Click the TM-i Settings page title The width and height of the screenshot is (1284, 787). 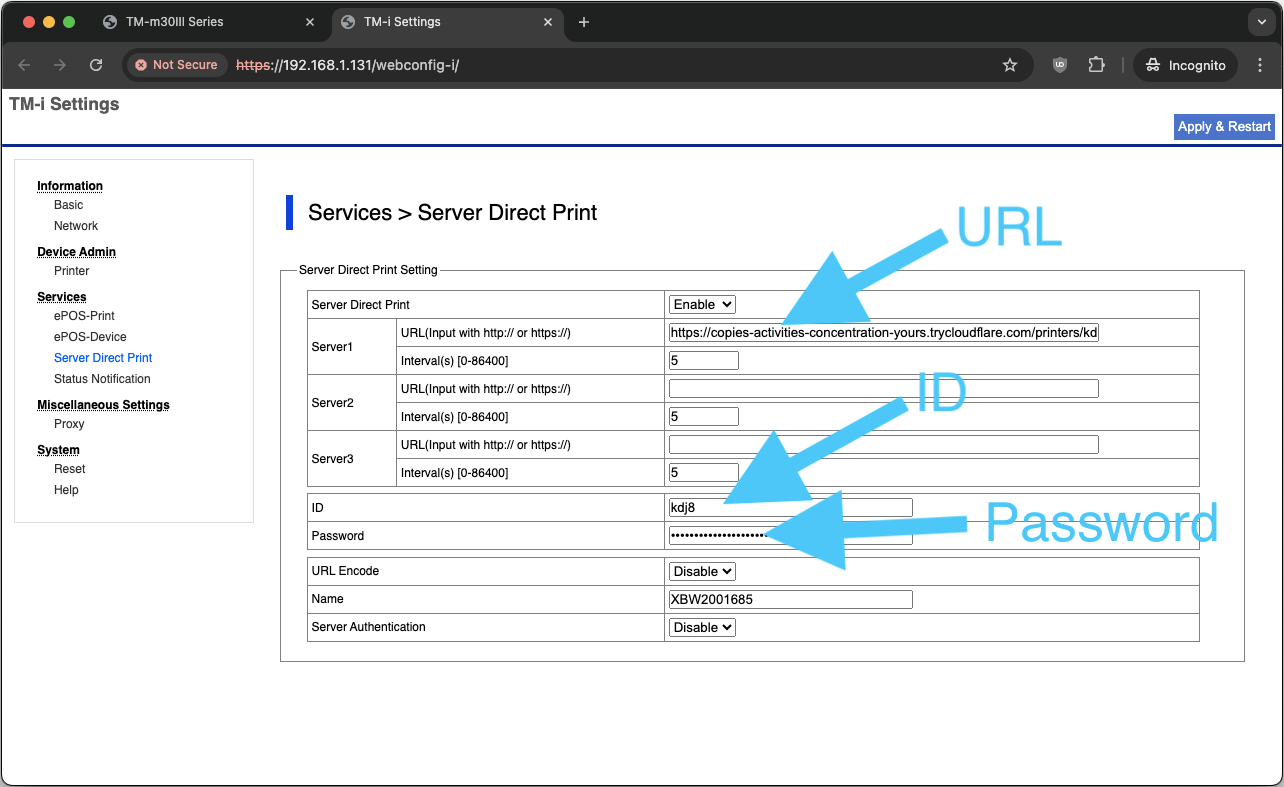point(64,104)
